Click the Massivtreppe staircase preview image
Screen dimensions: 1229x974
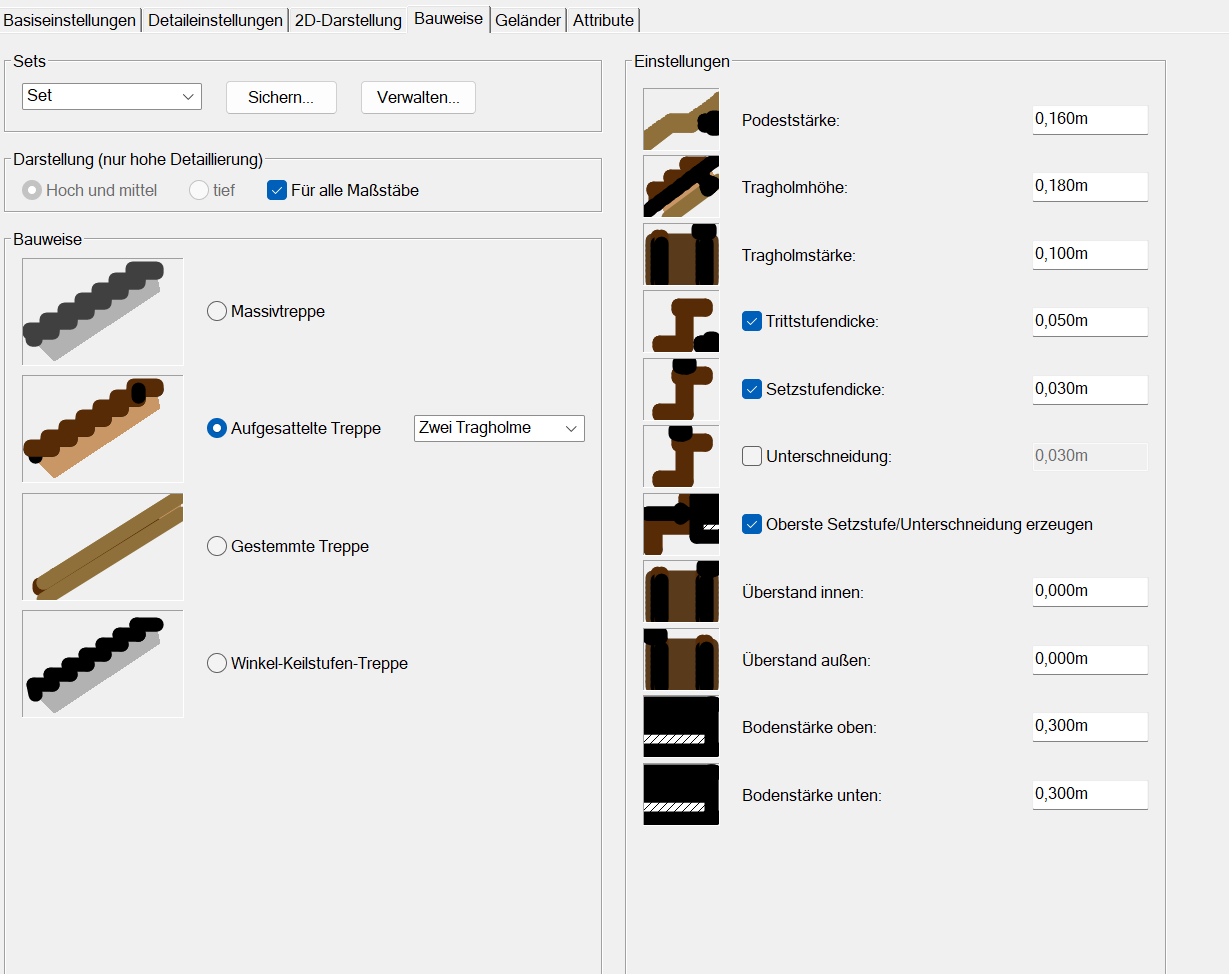click(103, 311)
